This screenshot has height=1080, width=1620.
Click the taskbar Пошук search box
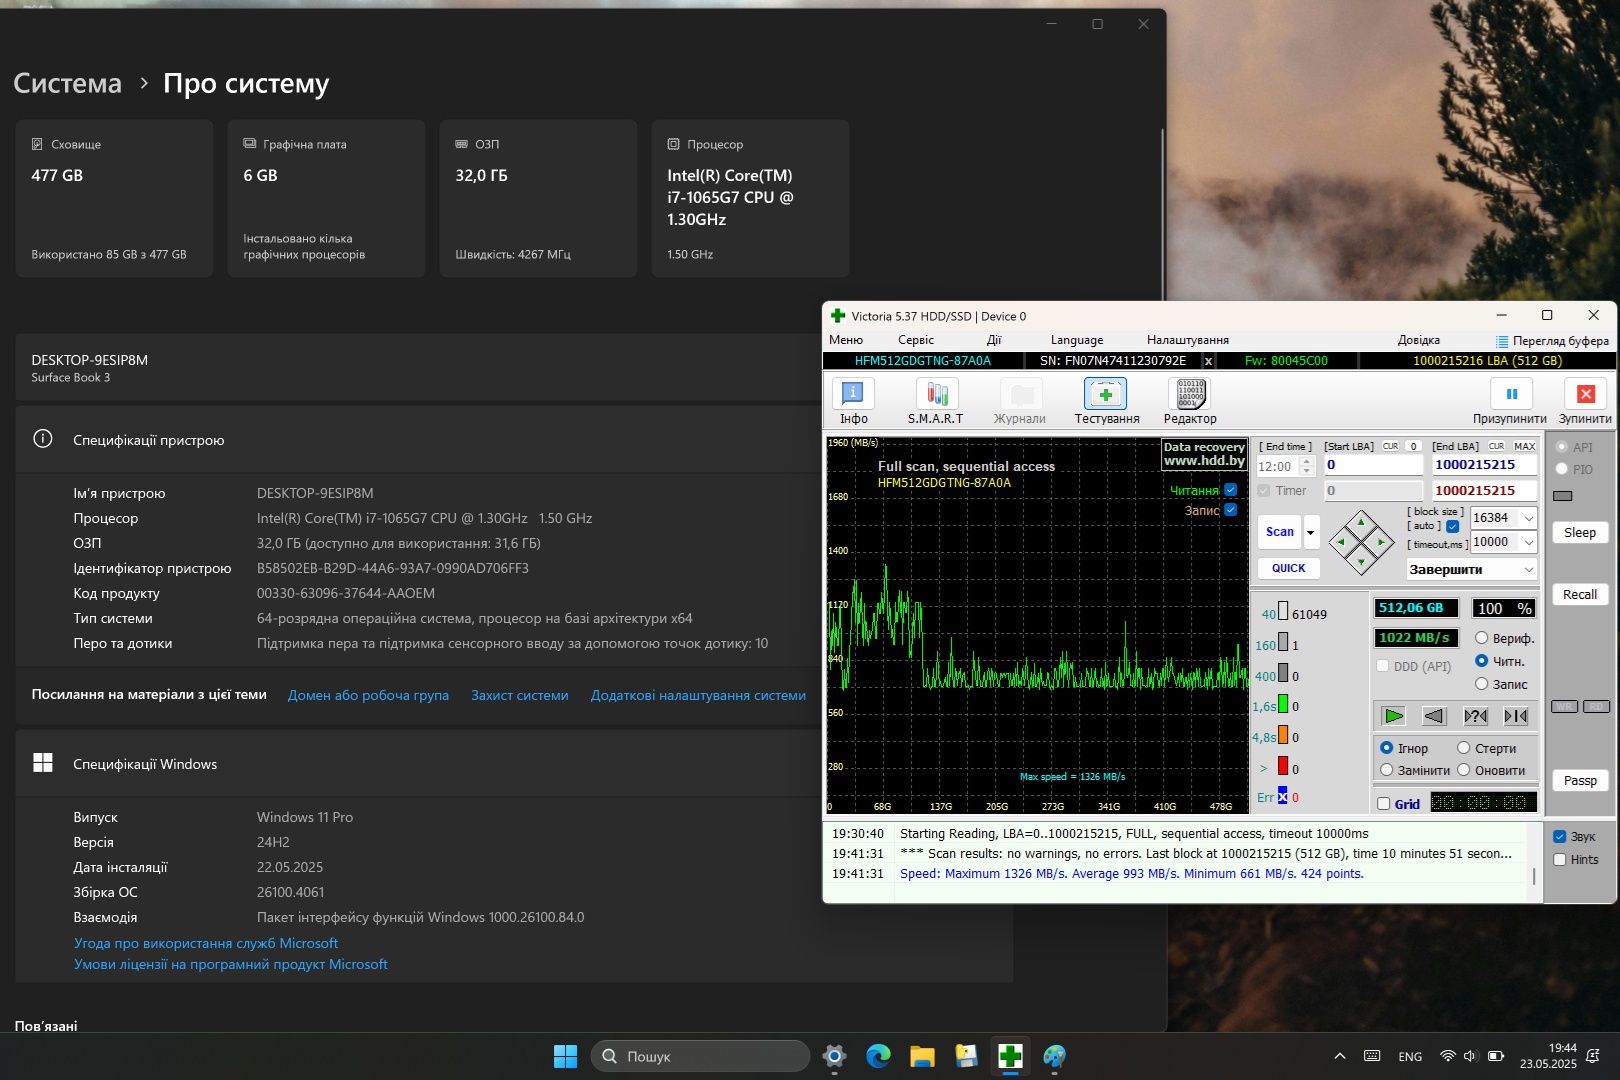point(700,1056)
